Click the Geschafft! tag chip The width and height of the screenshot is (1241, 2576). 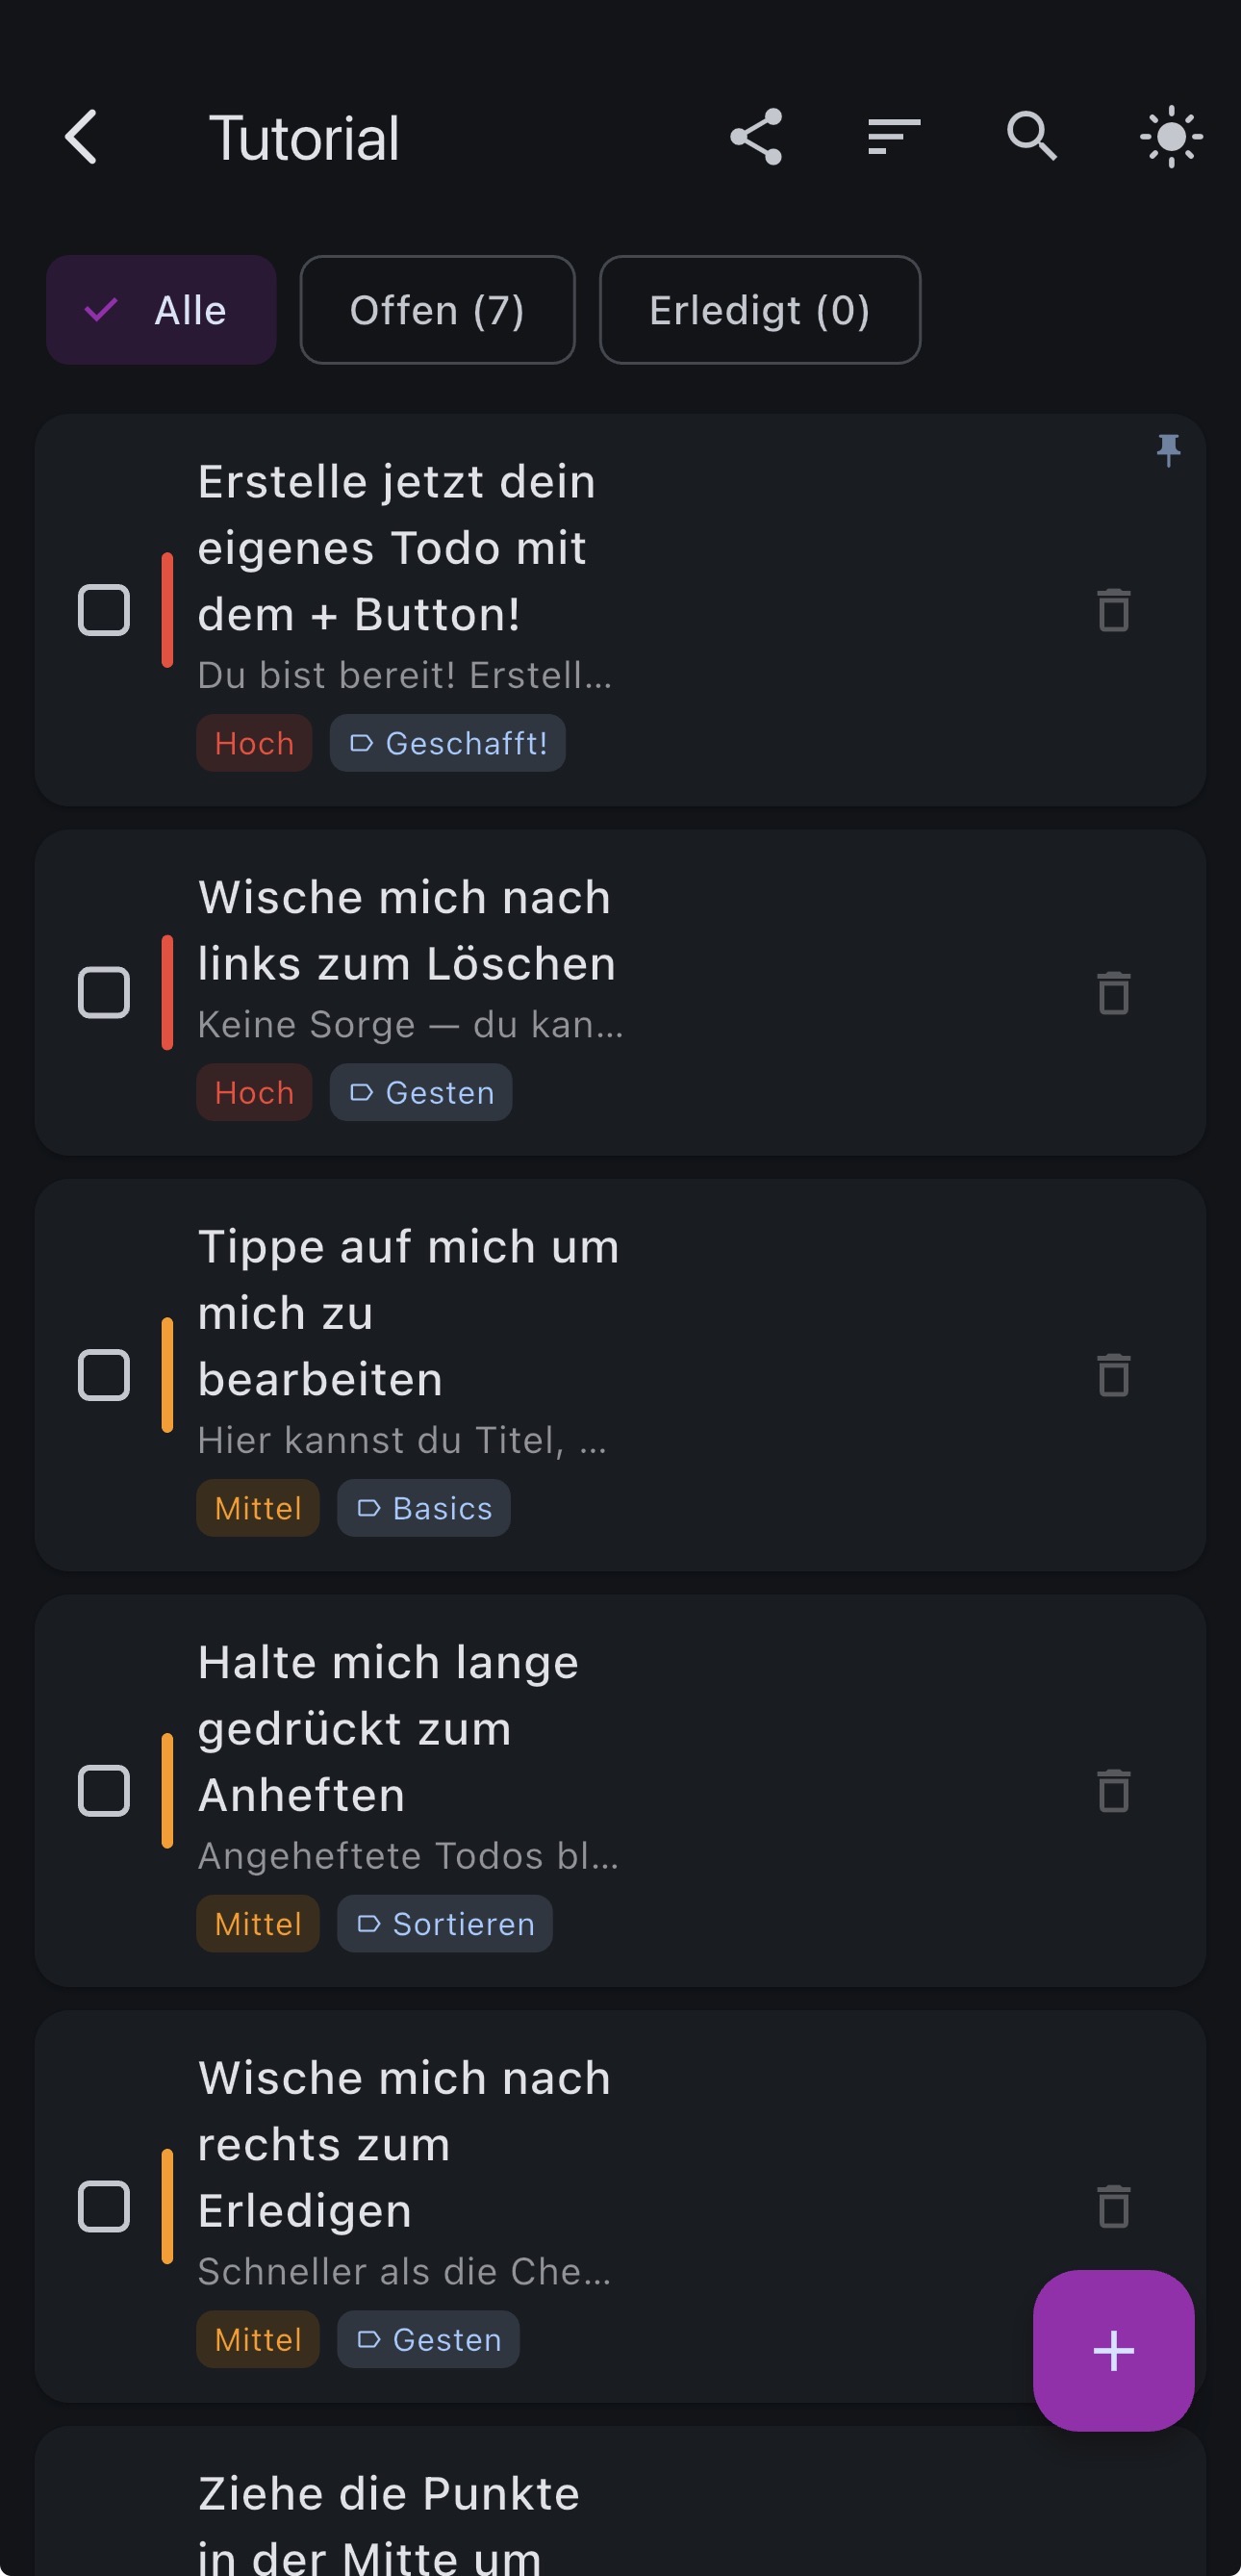[448, 743]
